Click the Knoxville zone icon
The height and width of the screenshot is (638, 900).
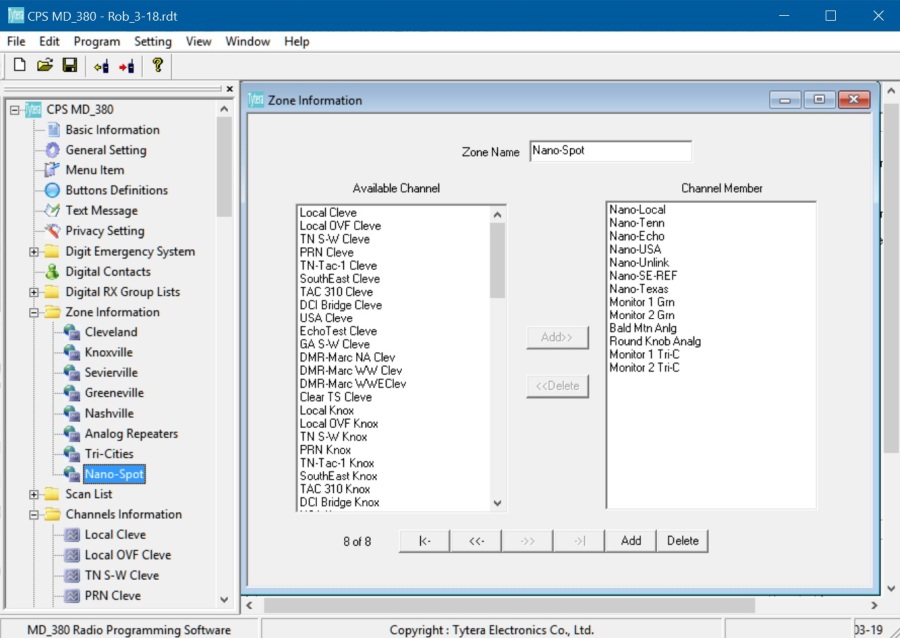point(72,352)
